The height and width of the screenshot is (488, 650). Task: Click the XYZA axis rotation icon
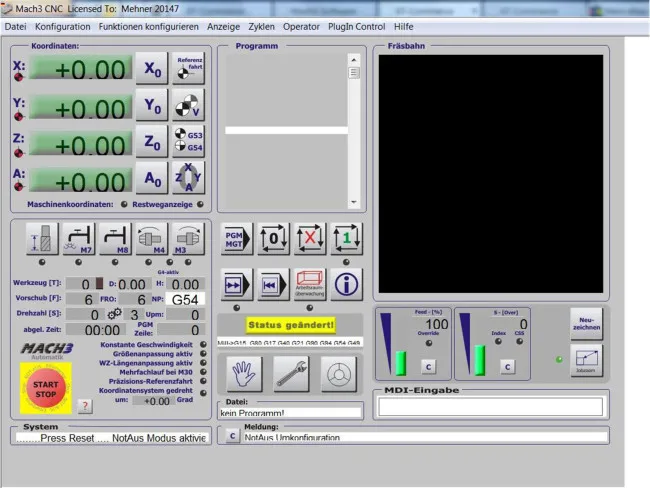pos(188,178)
